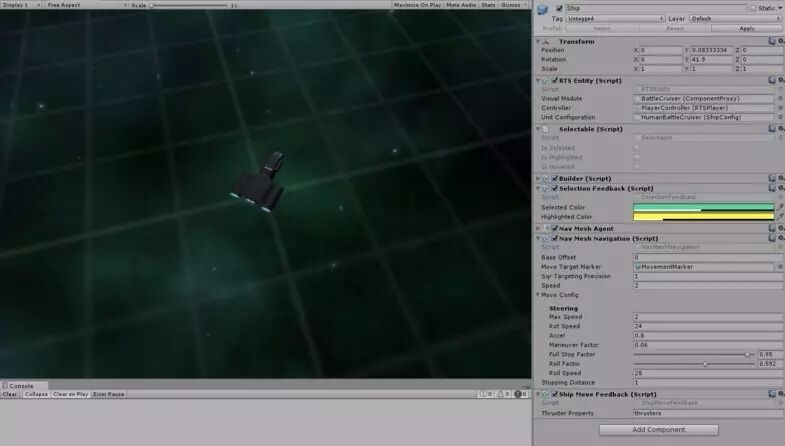Click the prefab Revert button

pos(674,29)
